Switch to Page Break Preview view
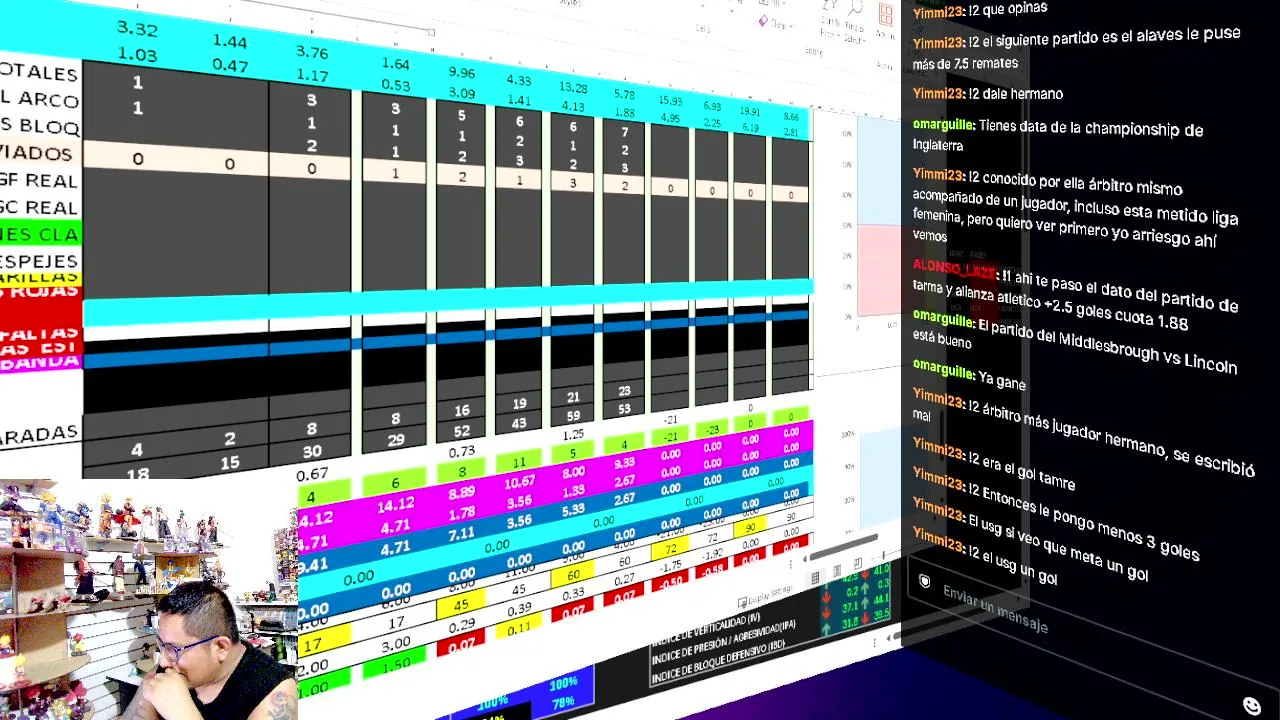The height and width of the screenshot is (720, 1280). [x=858, y=565]
